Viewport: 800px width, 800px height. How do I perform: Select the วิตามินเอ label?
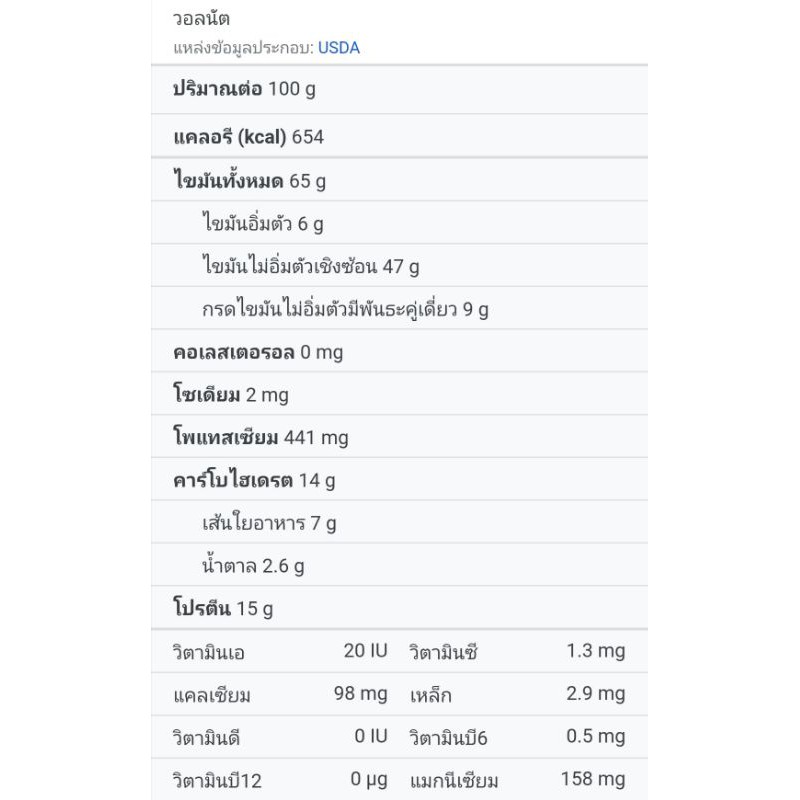(x=208, y=652)
